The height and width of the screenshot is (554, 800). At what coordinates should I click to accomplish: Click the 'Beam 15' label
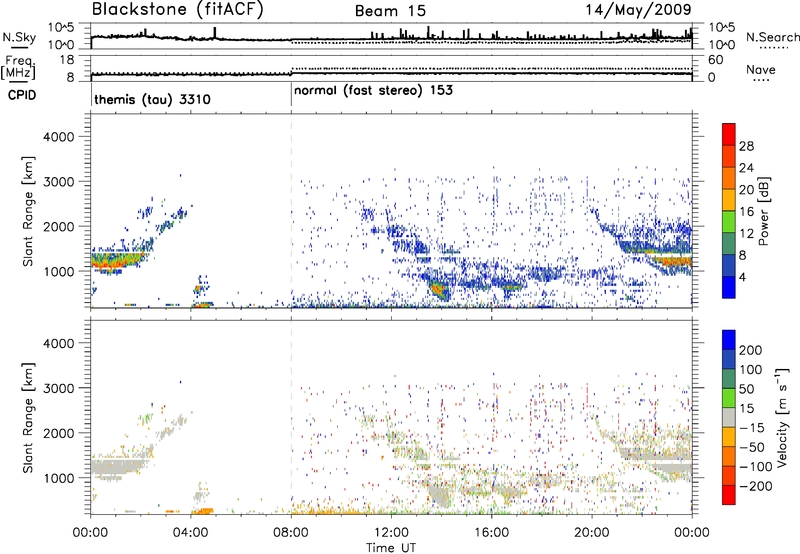pyautogui.click(x=390, y=11)
